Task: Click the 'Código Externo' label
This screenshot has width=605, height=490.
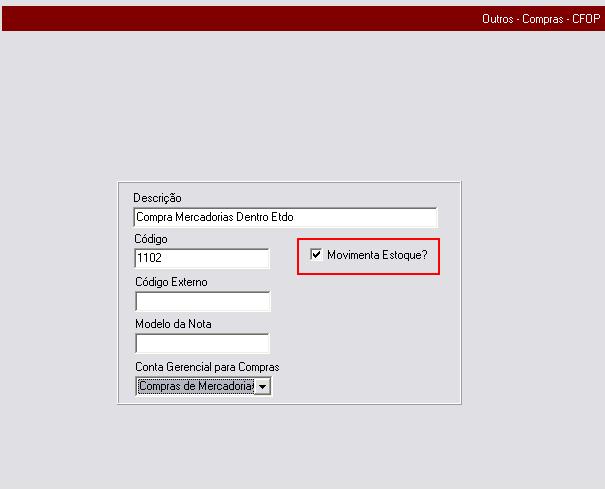Action: click(171, 282)
